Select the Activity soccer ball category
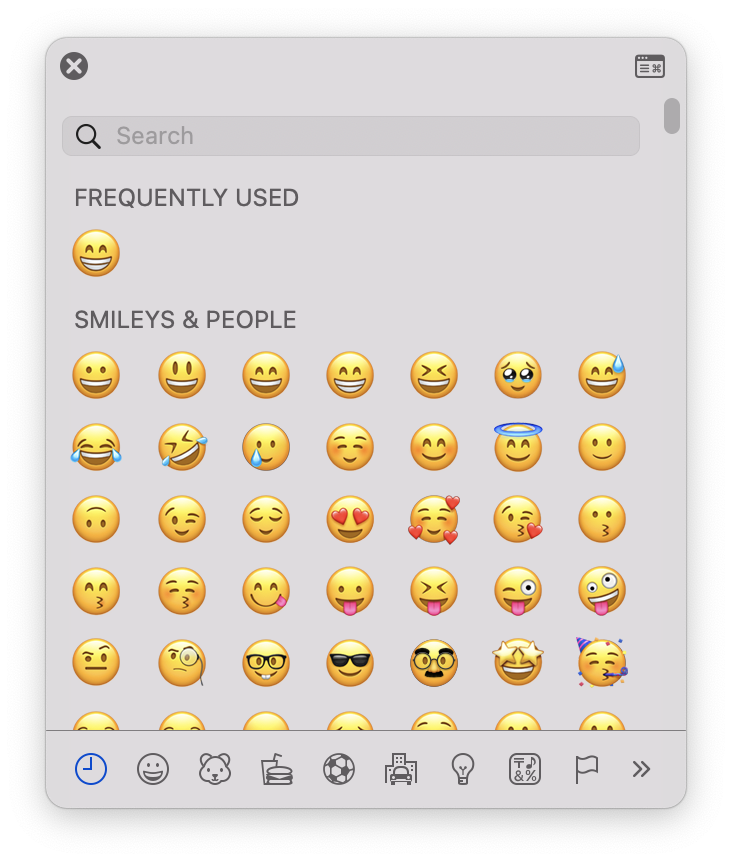Image resolution: width=732 pixels, height=862 pixels. coord(339,769)
